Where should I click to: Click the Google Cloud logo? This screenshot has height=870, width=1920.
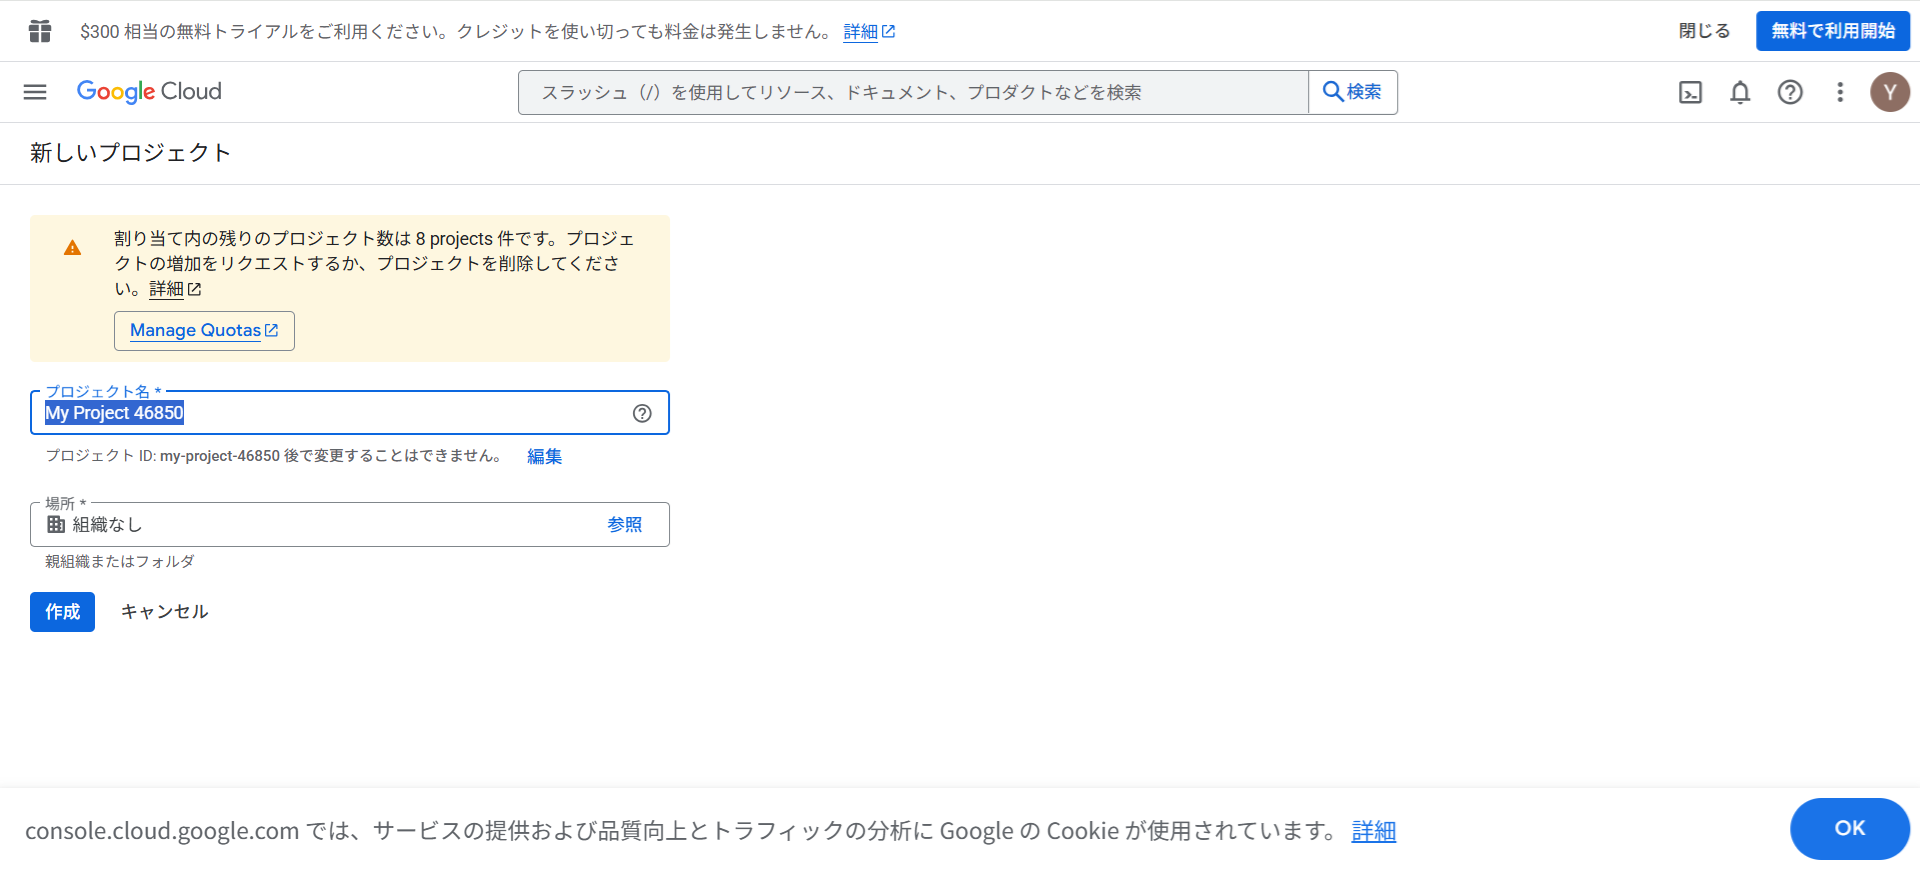[x=149, y=92]
